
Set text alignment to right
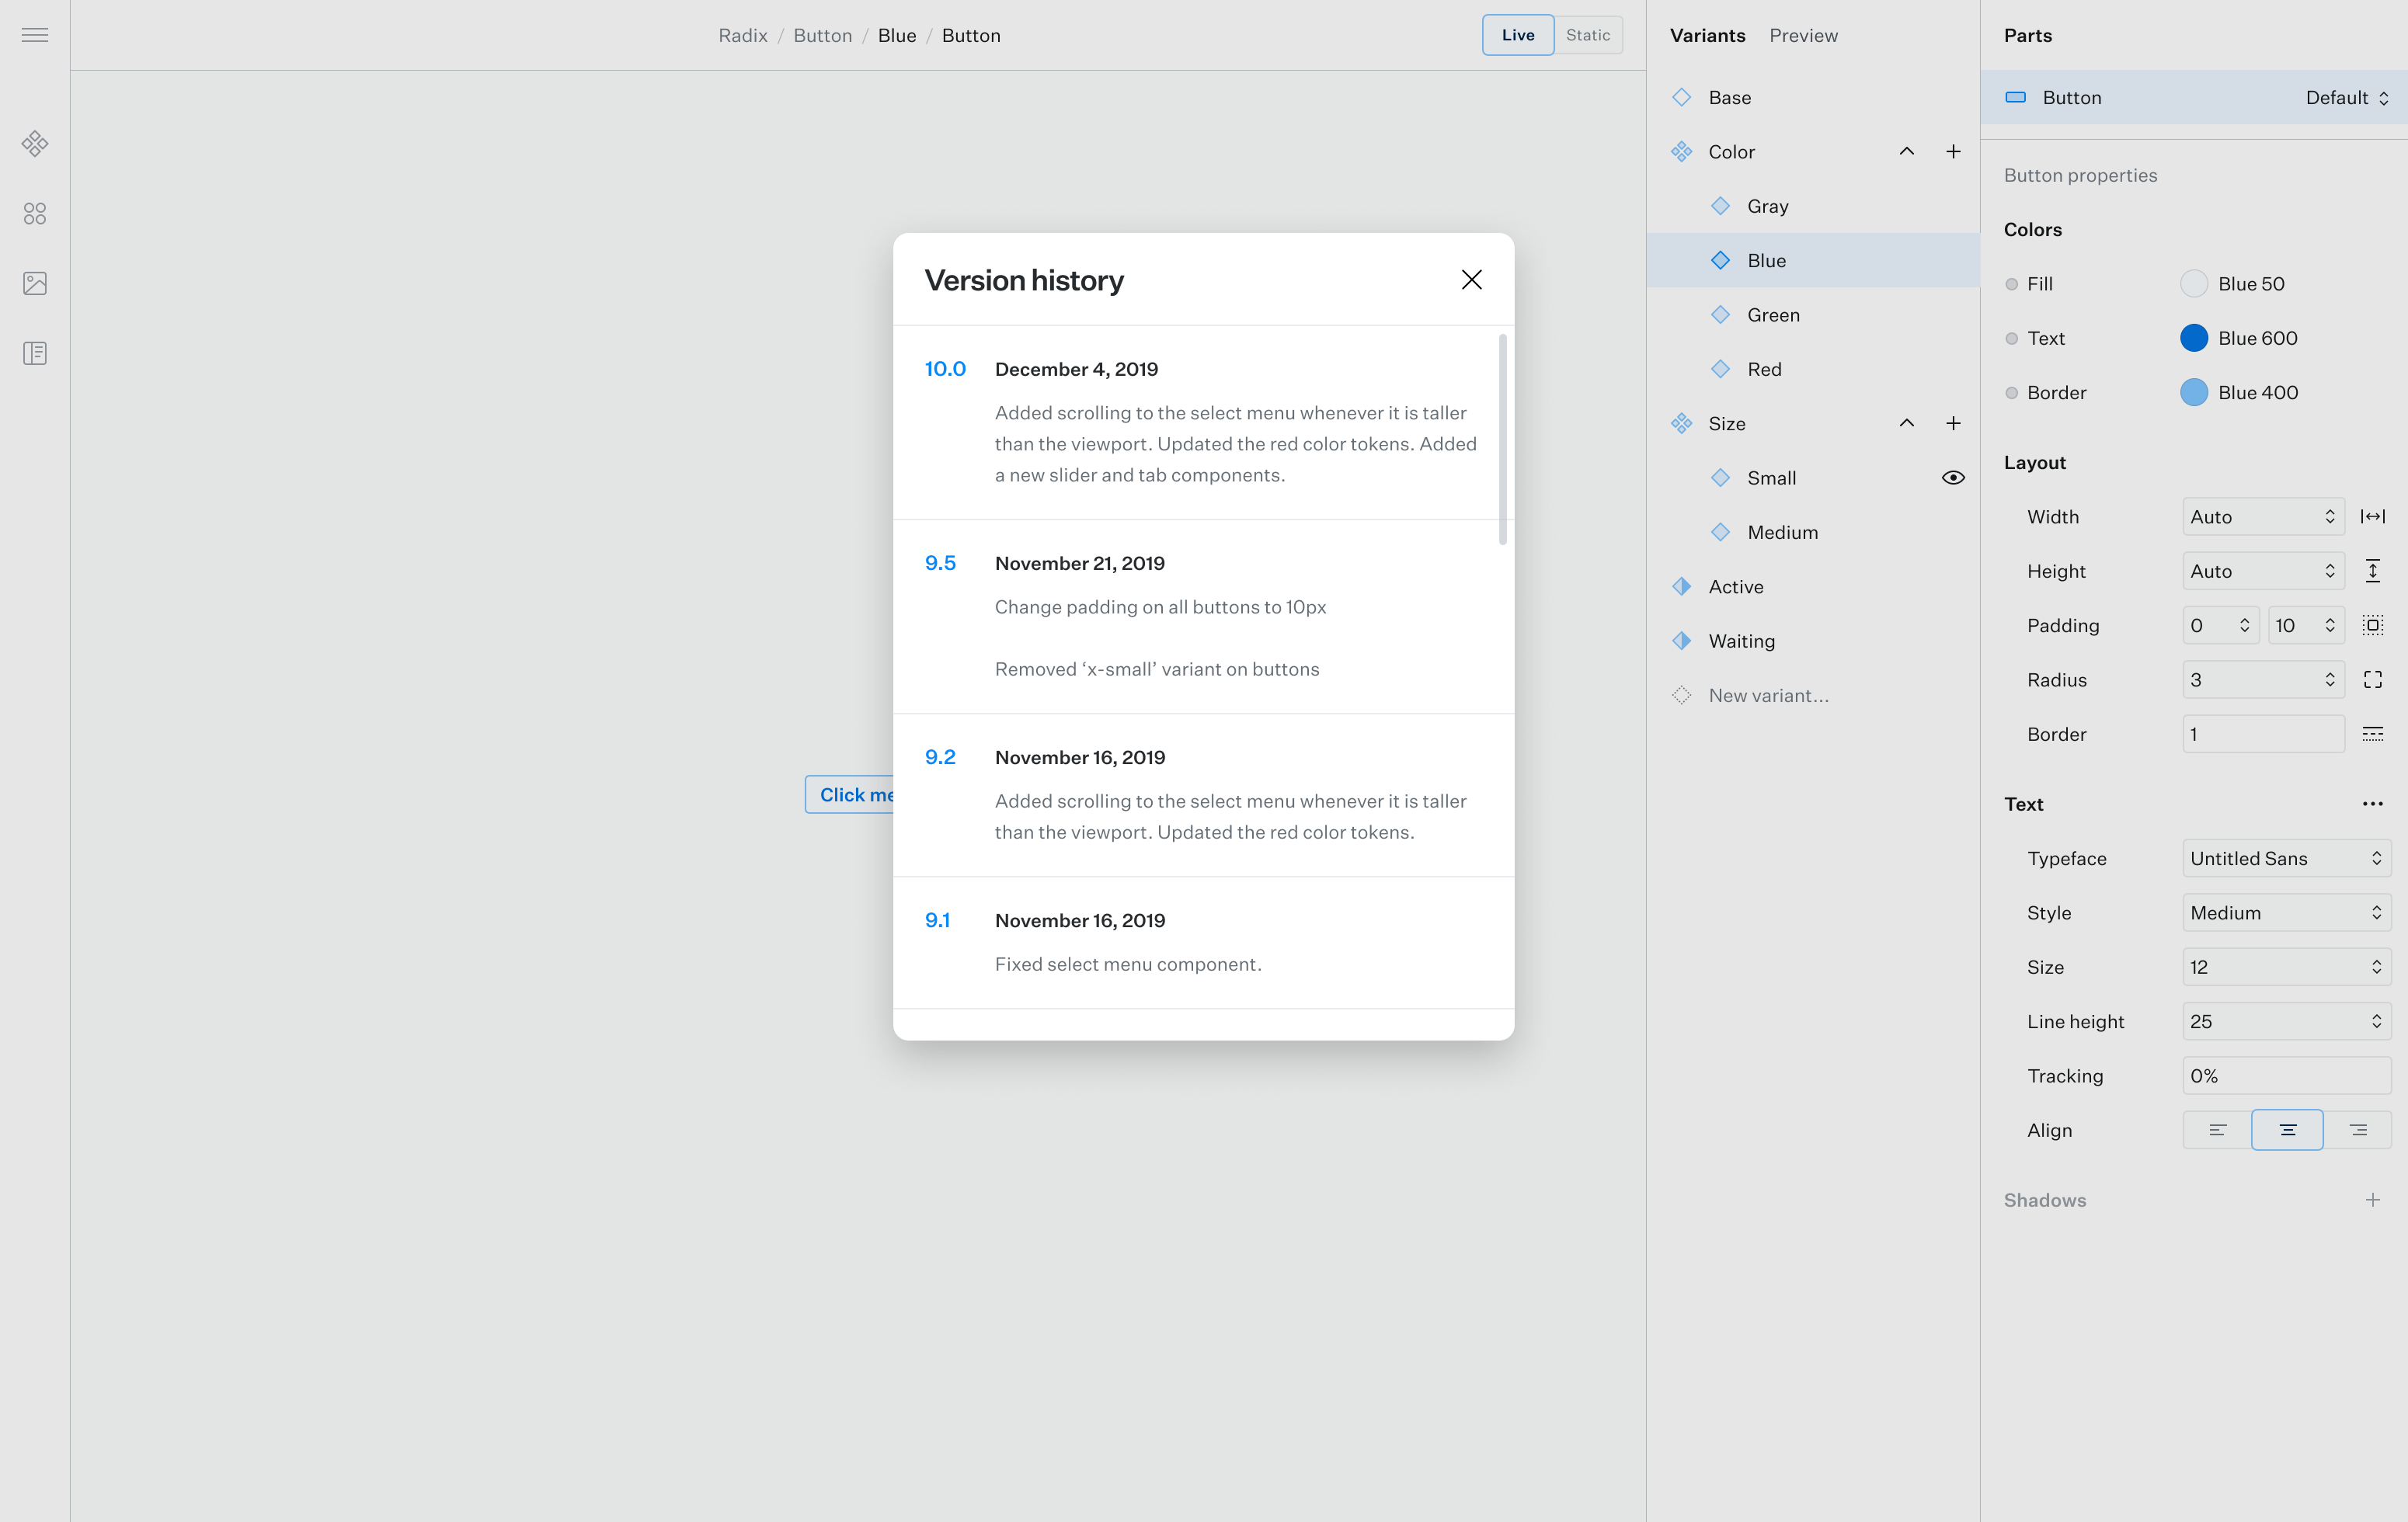(2357, 1130)
